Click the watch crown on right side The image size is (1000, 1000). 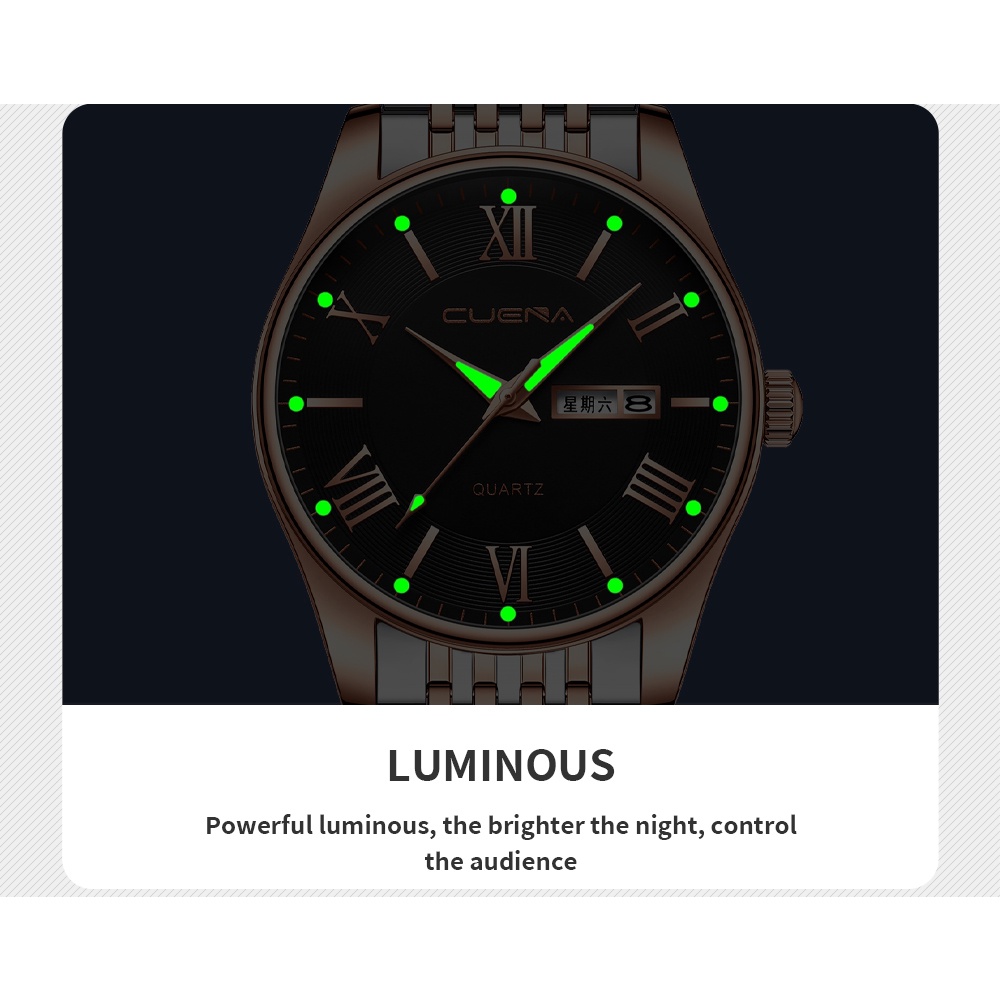(x=781, y=403)
